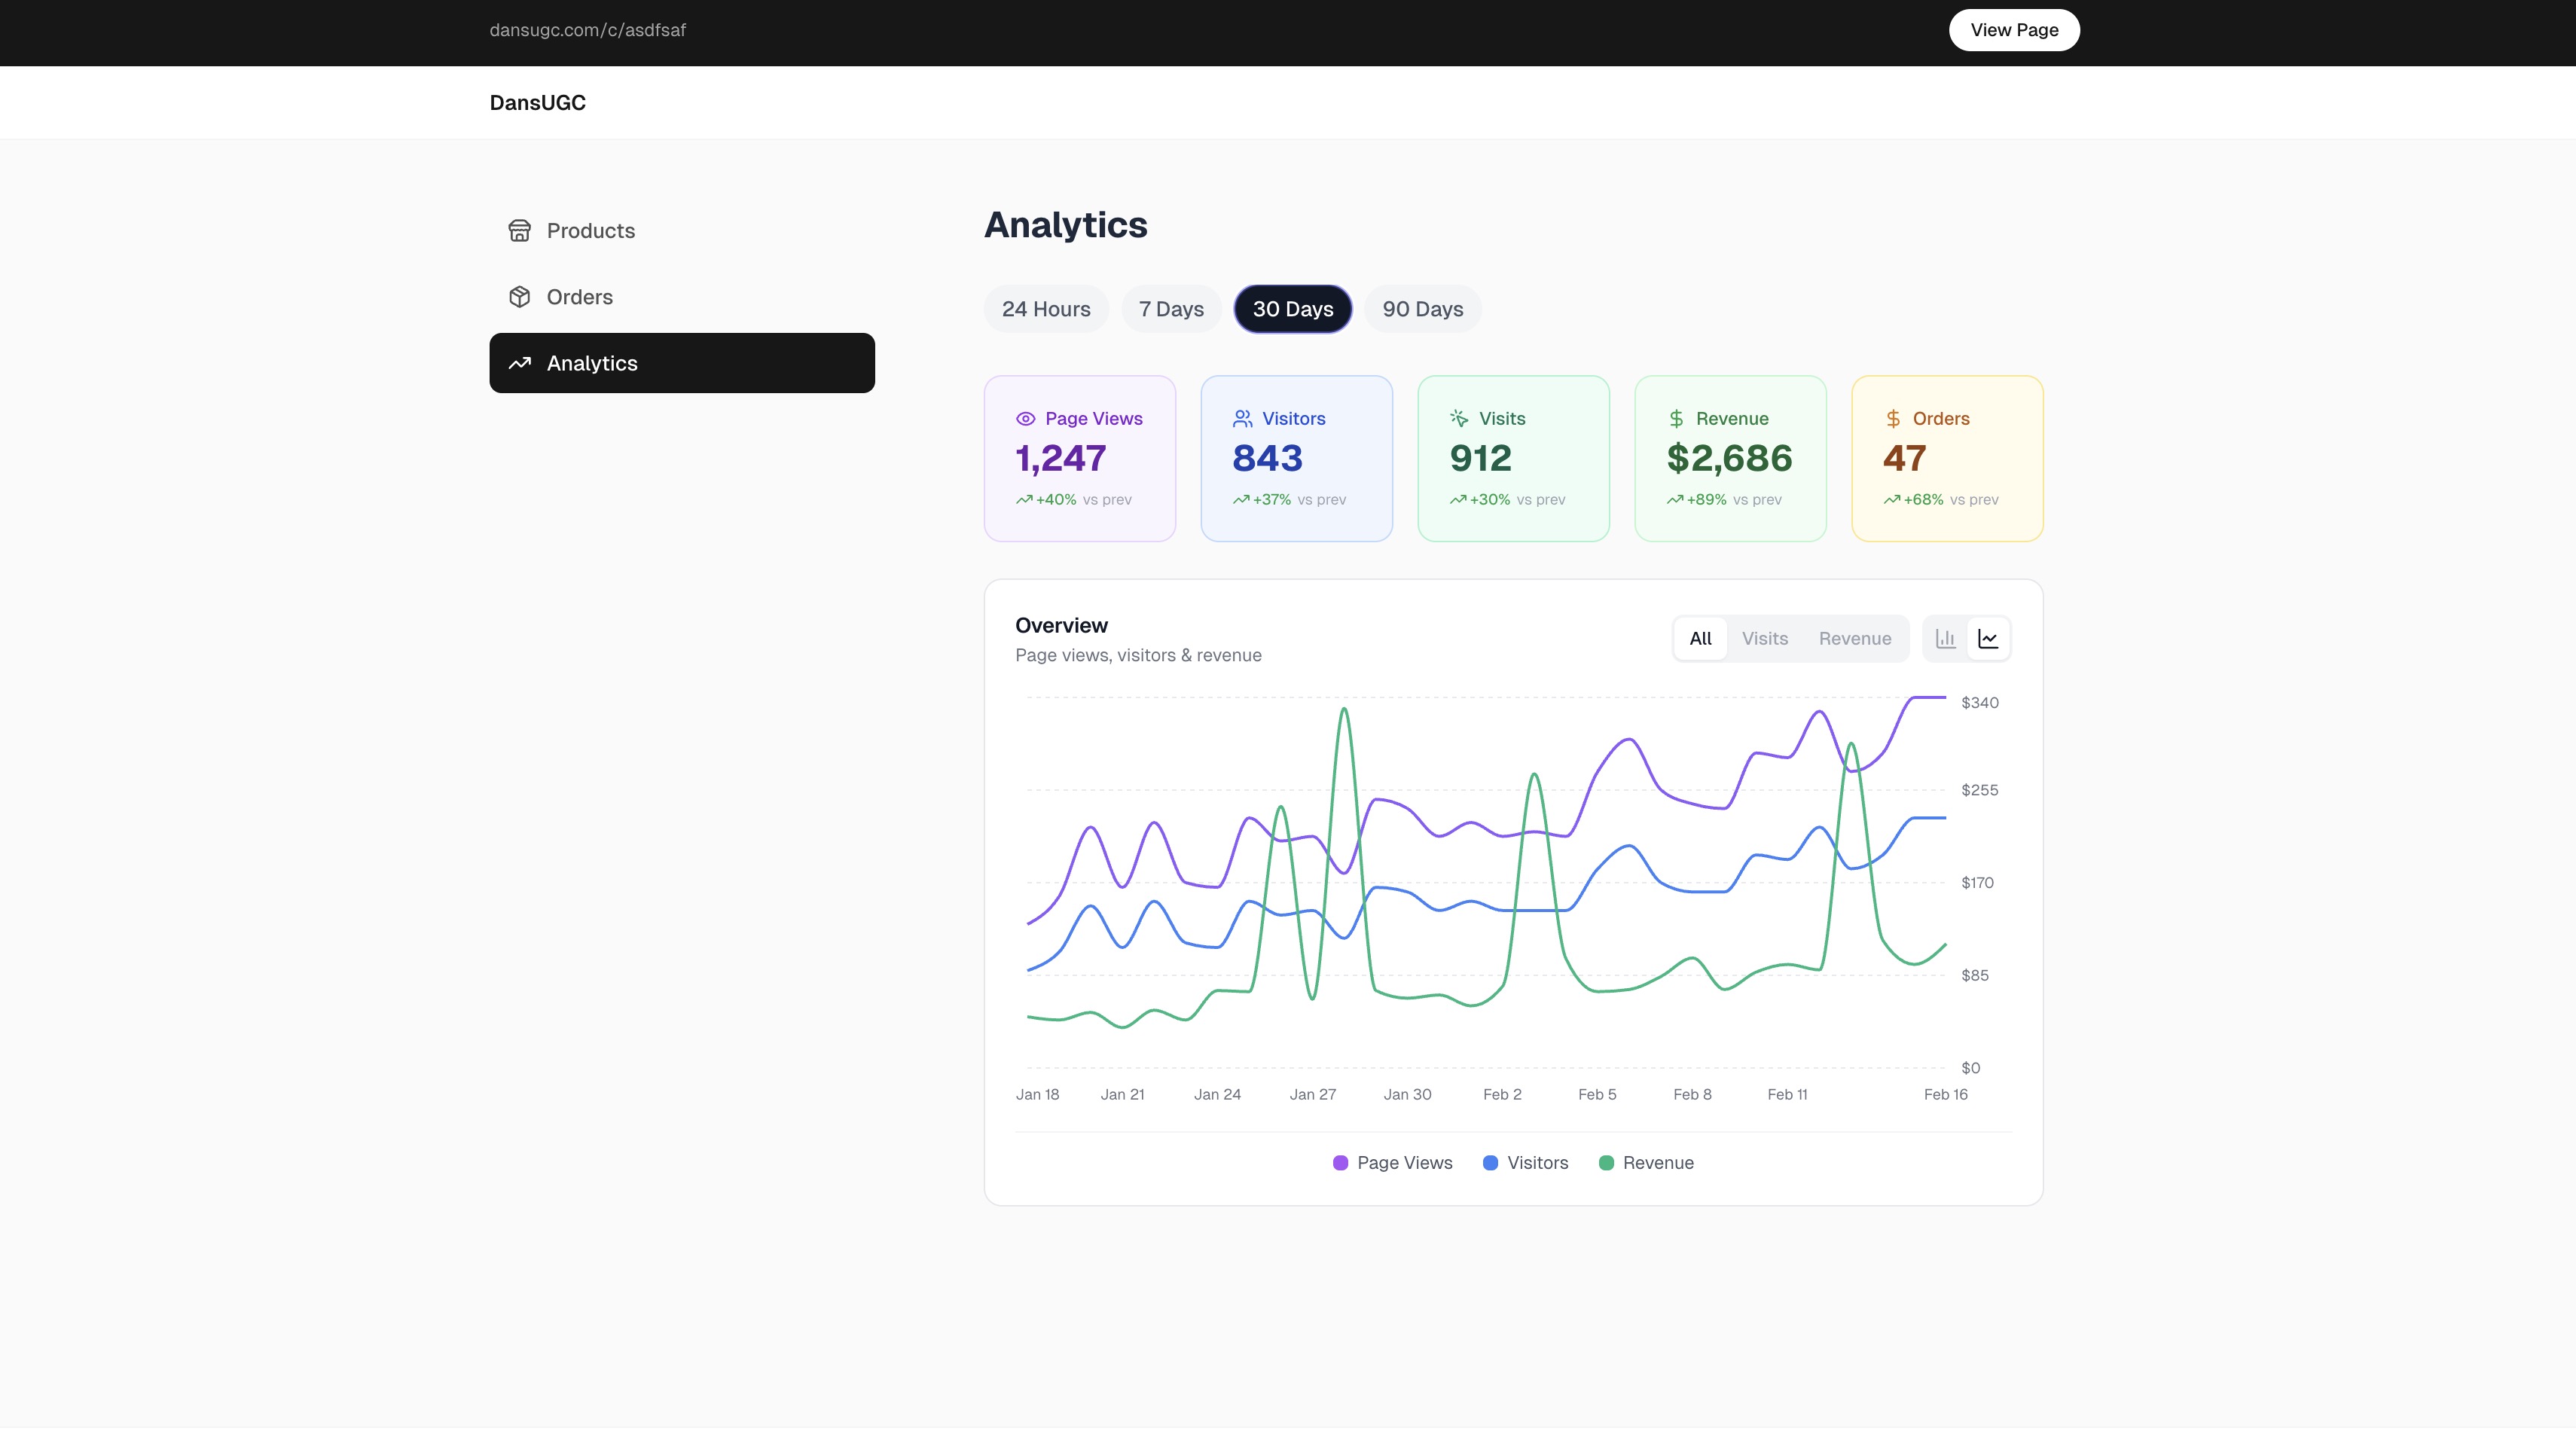2576x1431 pixels.
Task: Click the eye icon on Page Views card
Action: tap(1026, 418)
